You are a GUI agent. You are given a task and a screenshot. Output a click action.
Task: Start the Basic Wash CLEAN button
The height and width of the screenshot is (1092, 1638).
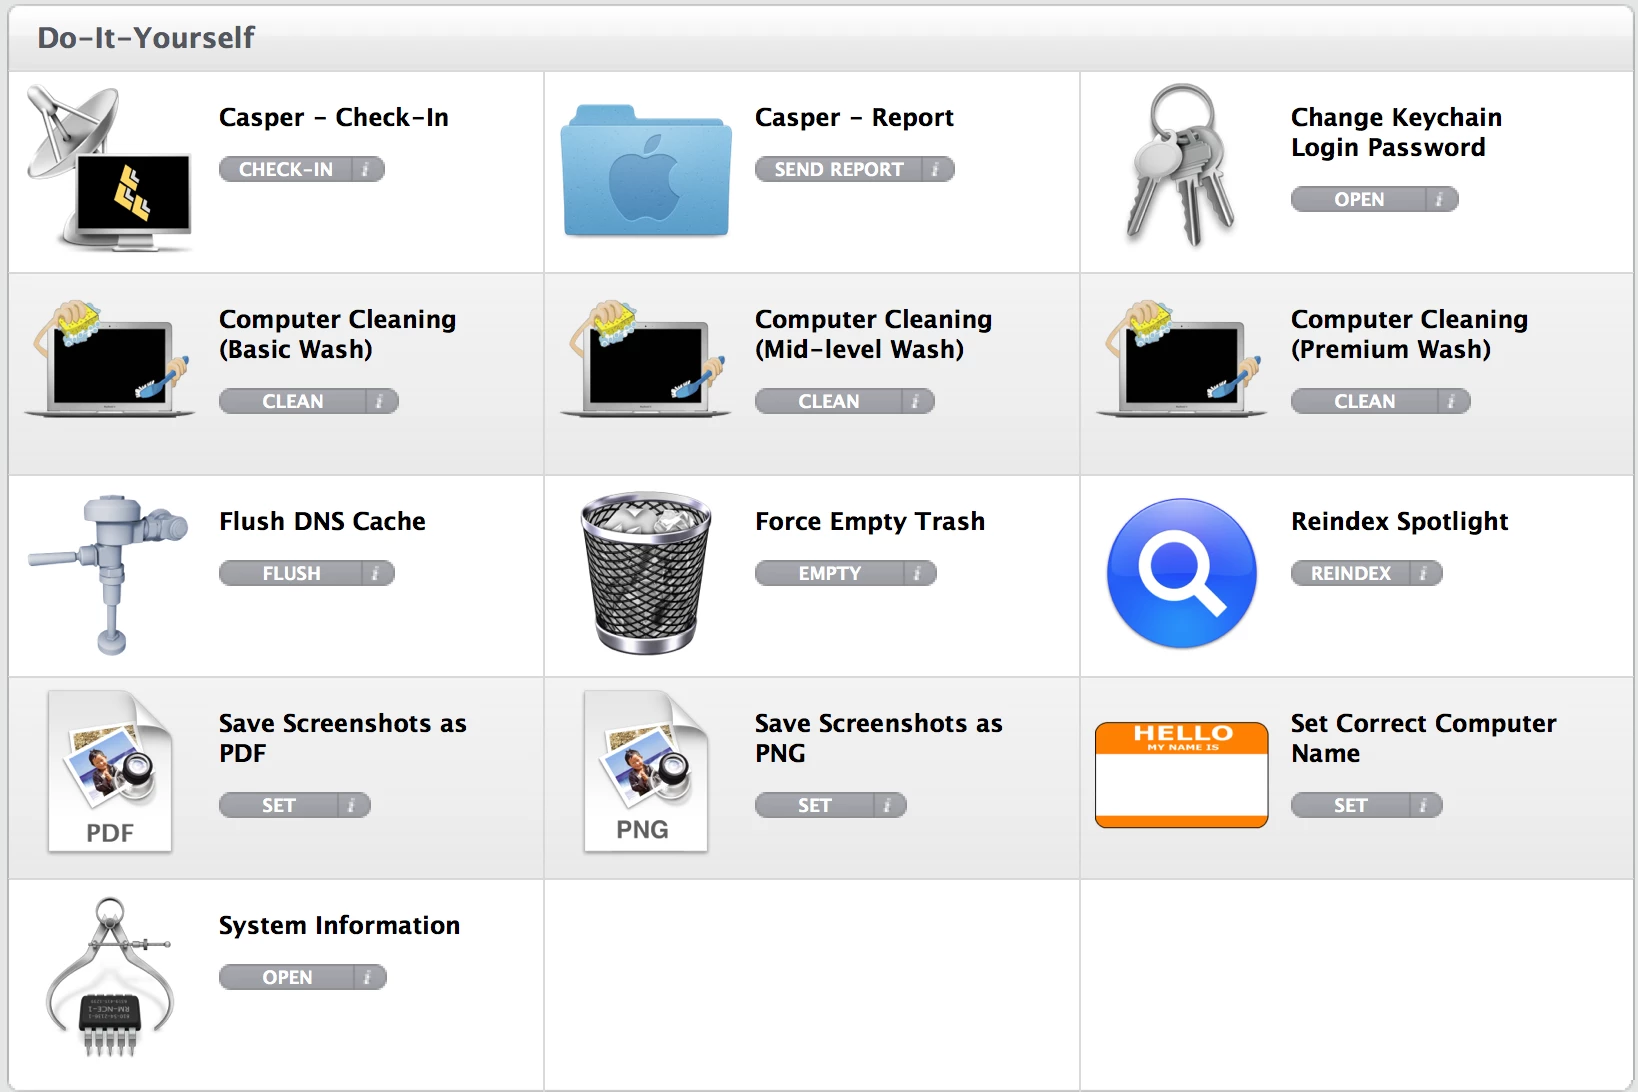292,402
